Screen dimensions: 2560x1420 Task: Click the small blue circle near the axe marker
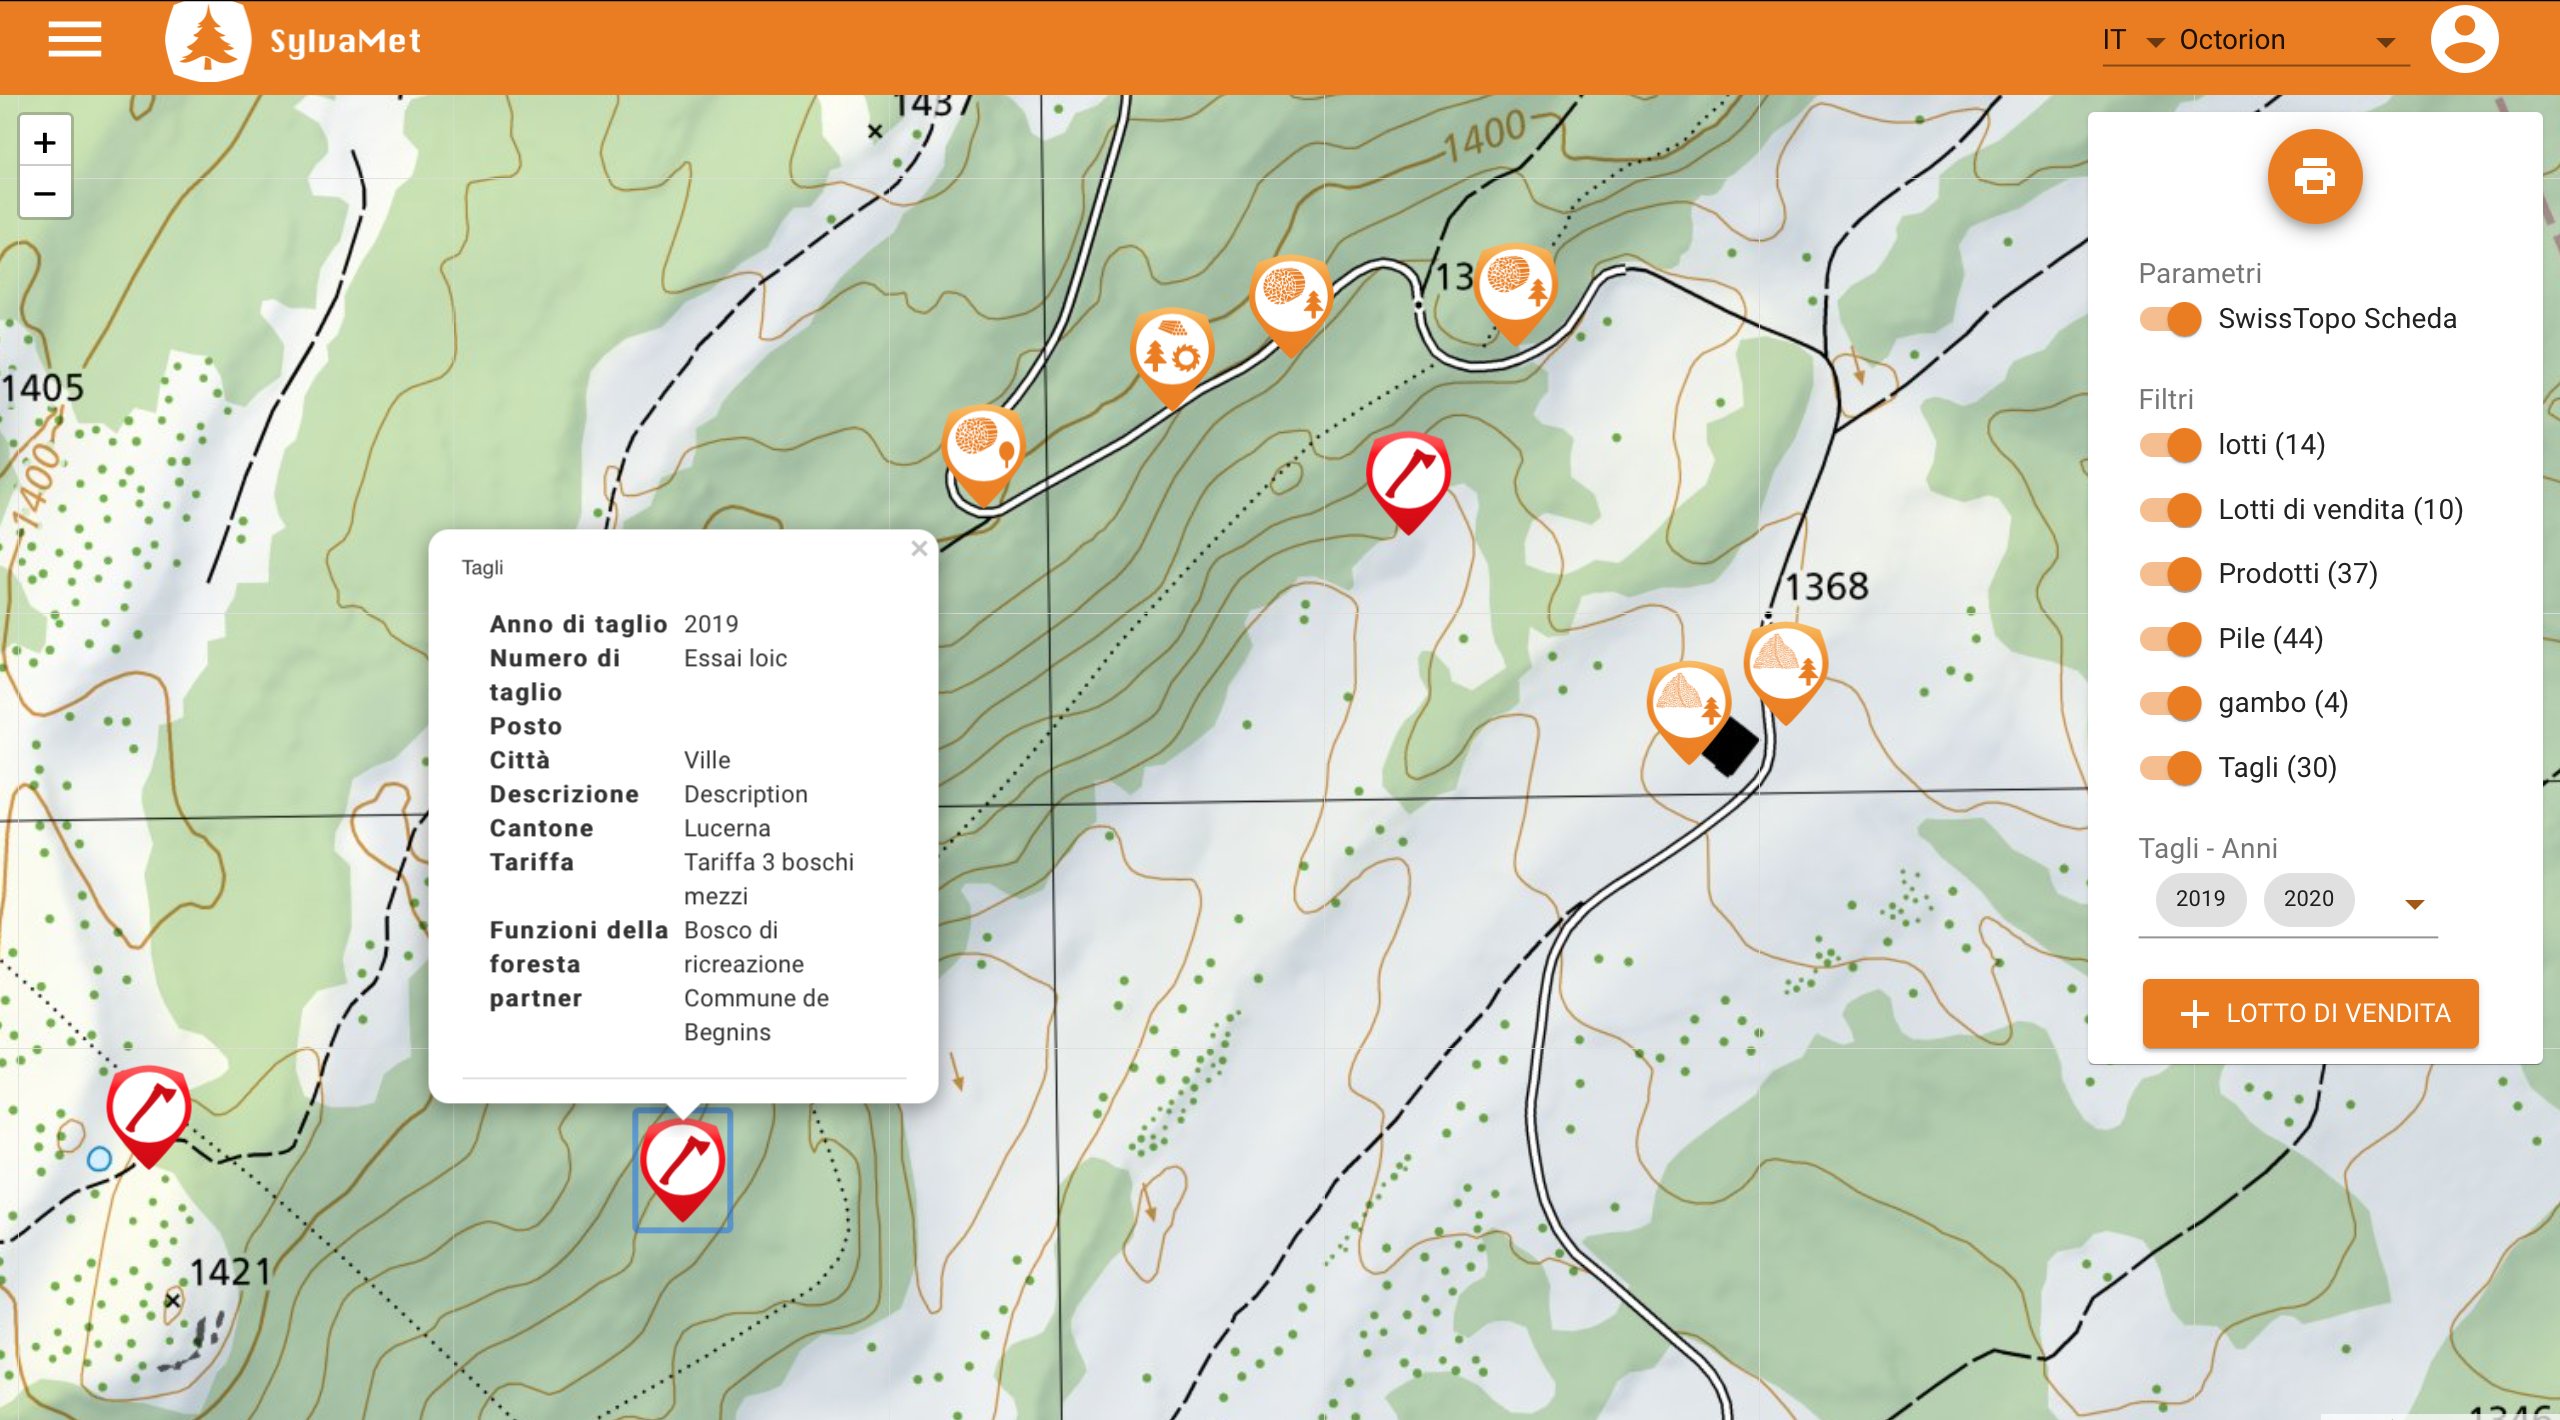coord(99,1159)
